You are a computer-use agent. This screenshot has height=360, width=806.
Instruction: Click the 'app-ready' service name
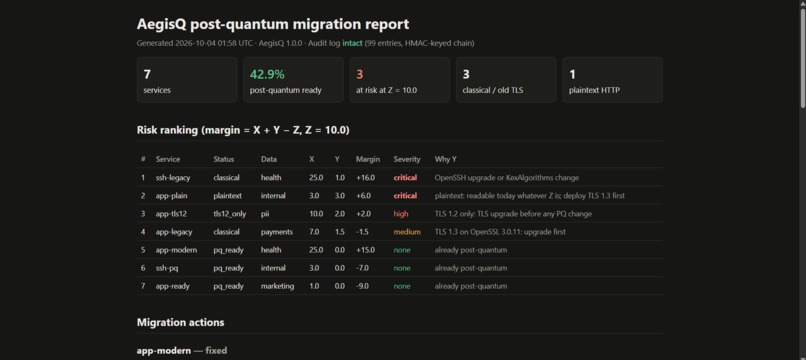[173, 286]
